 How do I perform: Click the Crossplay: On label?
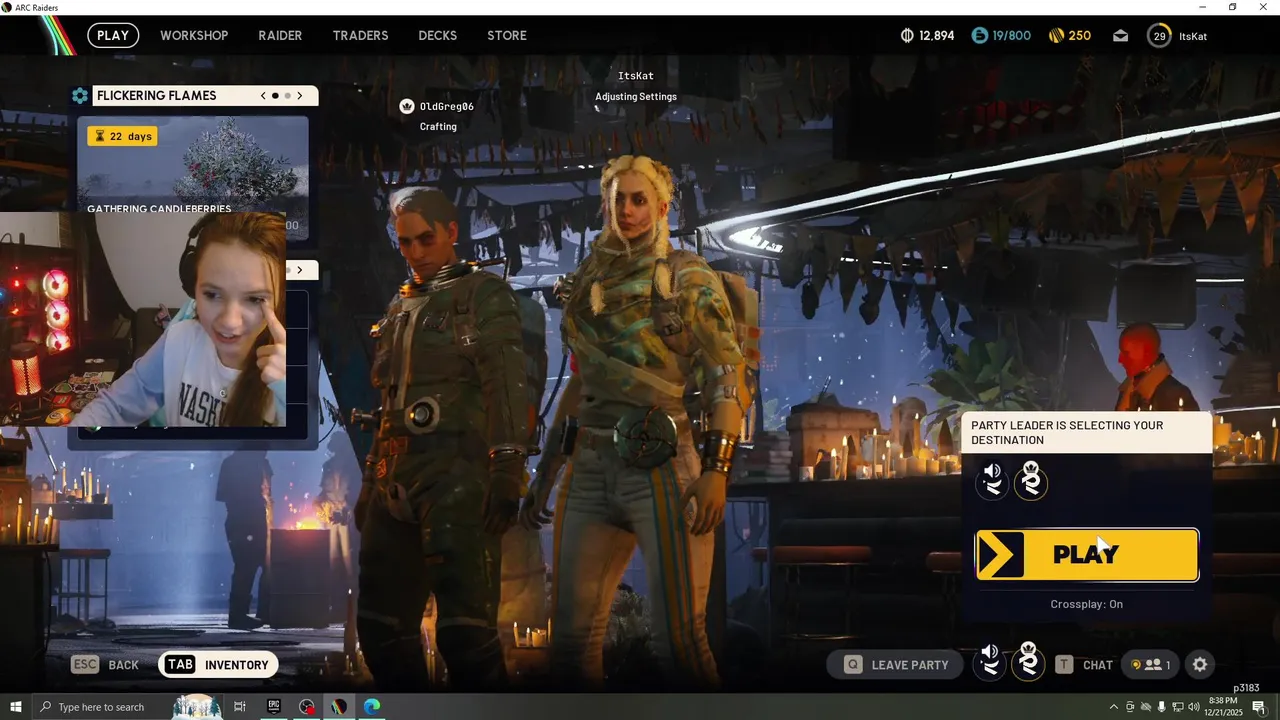(x=1087, y=604)
